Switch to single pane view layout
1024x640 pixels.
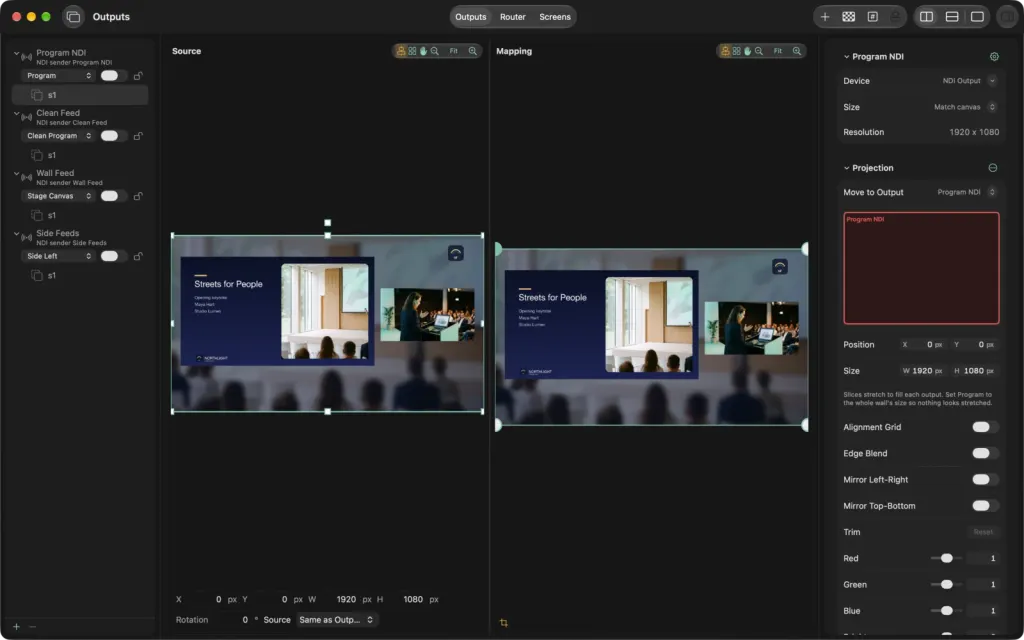point(977,17)
